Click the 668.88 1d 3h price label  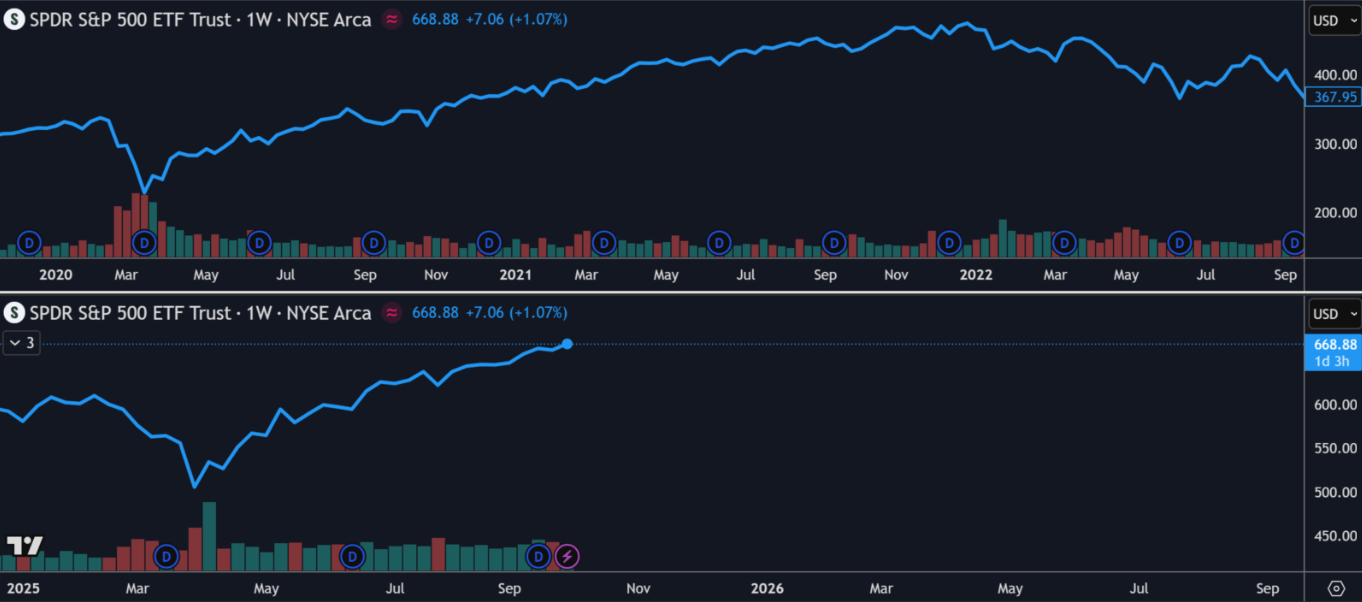pos(1333,352)
